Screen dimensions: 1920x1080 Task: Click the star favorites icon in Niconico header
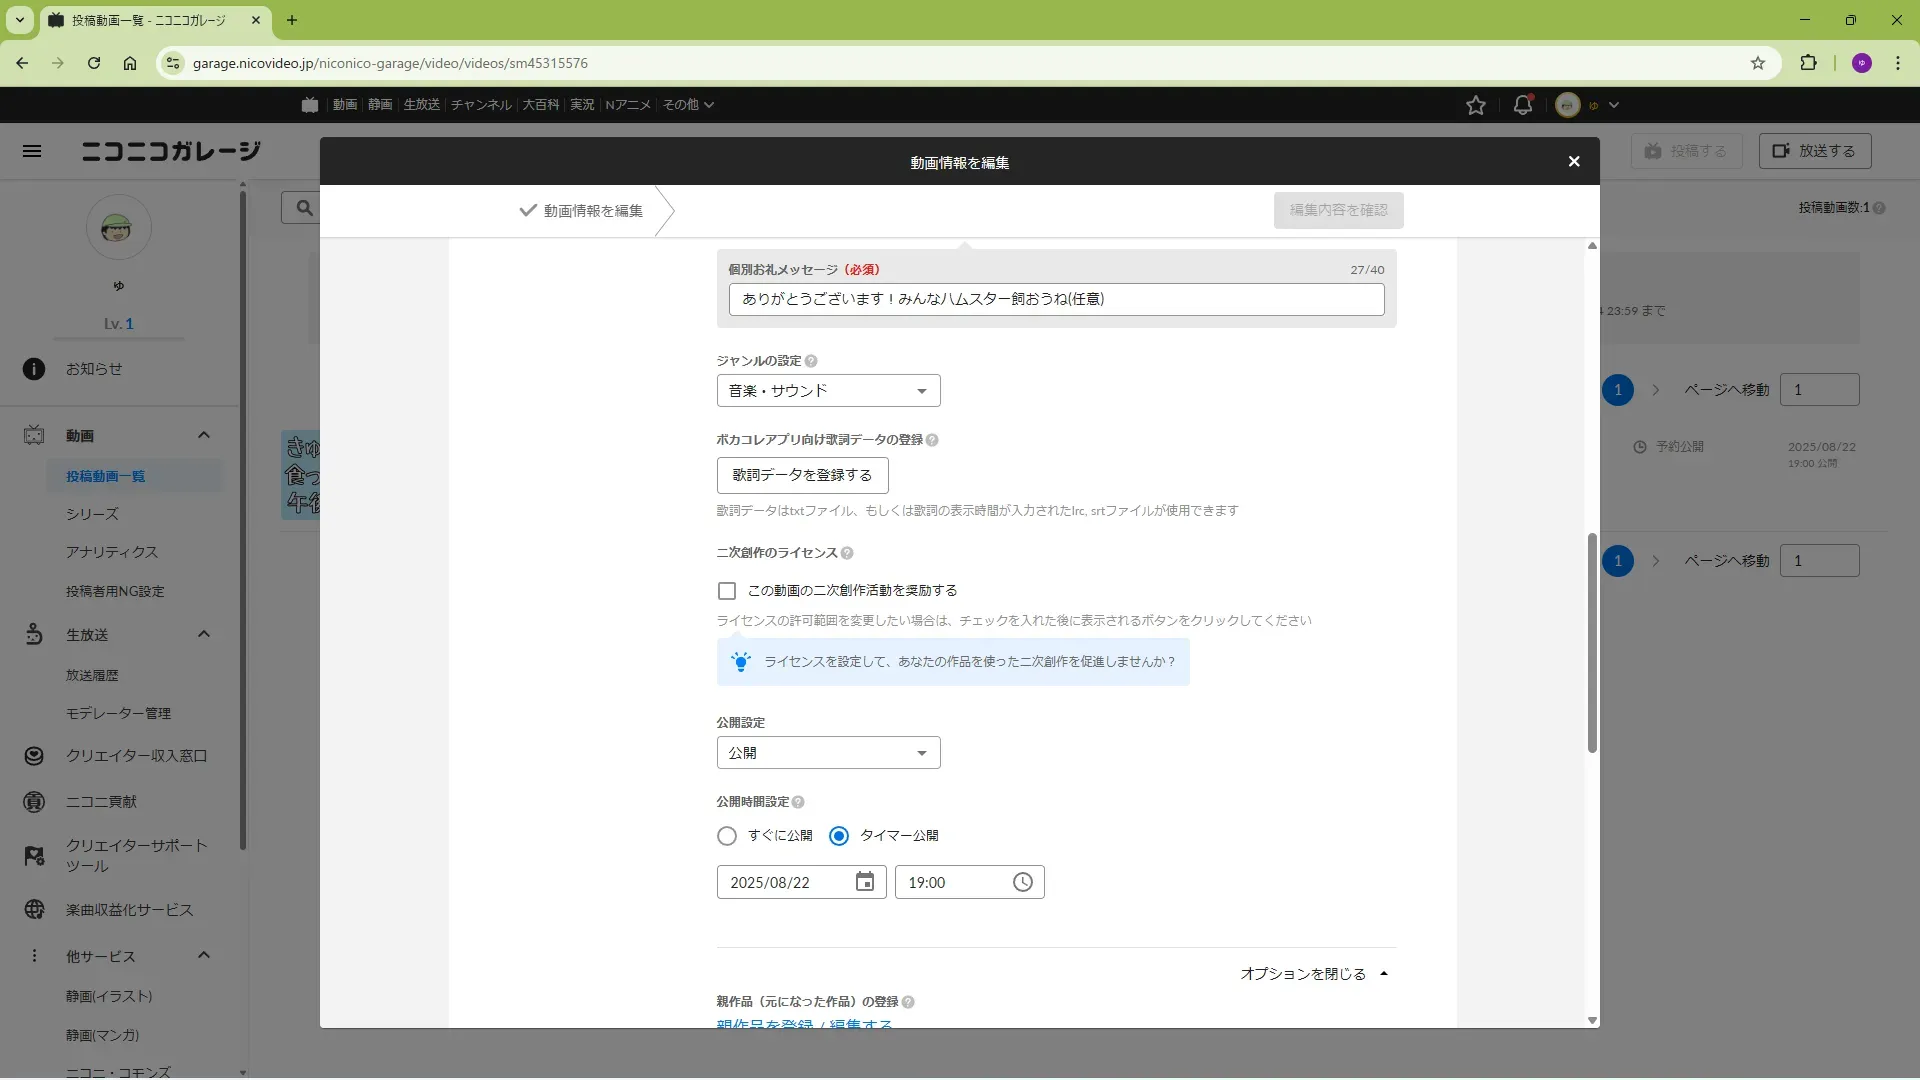click(1475, 105)
